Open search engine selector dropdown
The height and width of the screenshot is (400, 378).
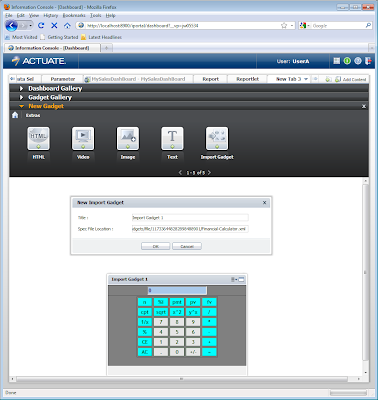(308, 25)
